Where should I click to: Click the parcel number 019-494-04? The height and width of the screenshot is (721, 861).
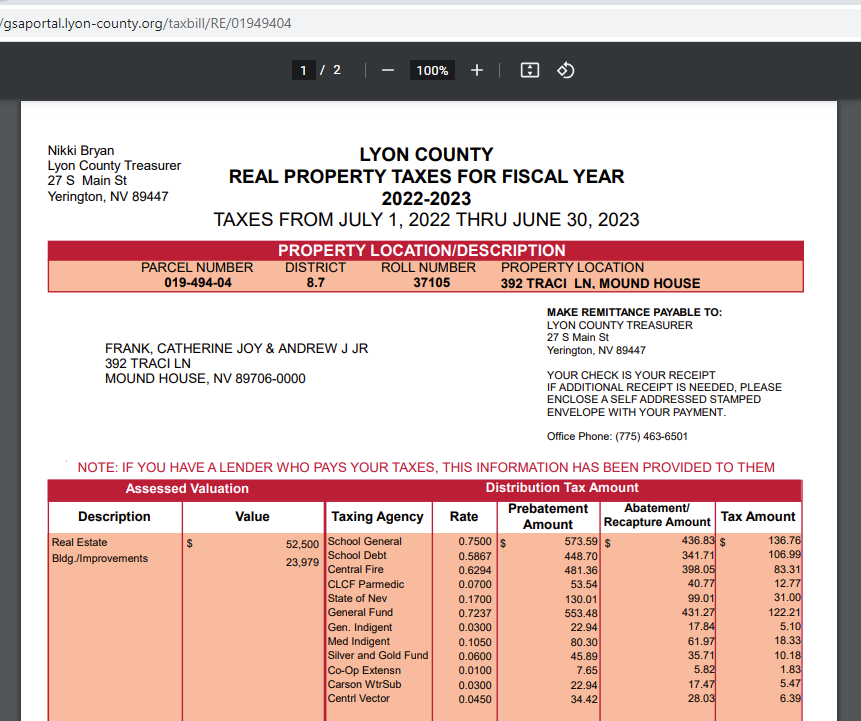pos(198,283)
